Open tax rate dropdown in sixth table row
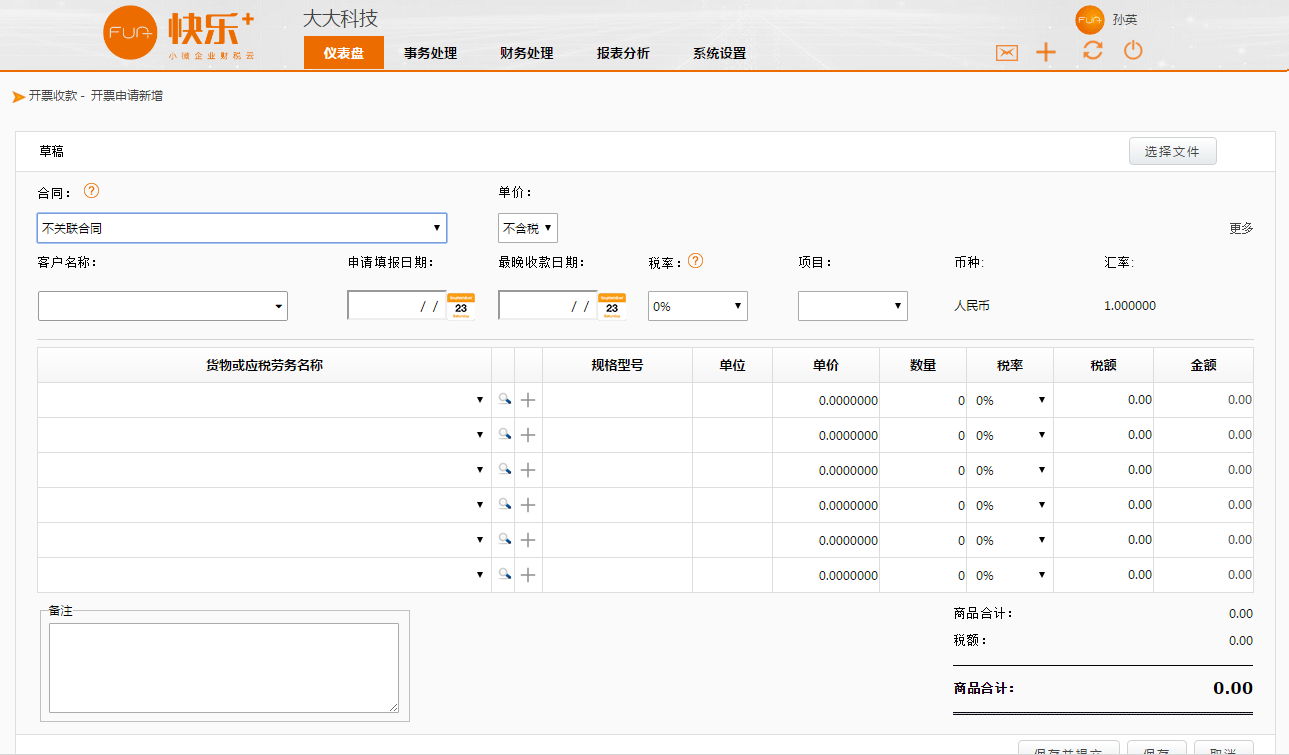1289x755 pixels. click(x=1010, y=575)
